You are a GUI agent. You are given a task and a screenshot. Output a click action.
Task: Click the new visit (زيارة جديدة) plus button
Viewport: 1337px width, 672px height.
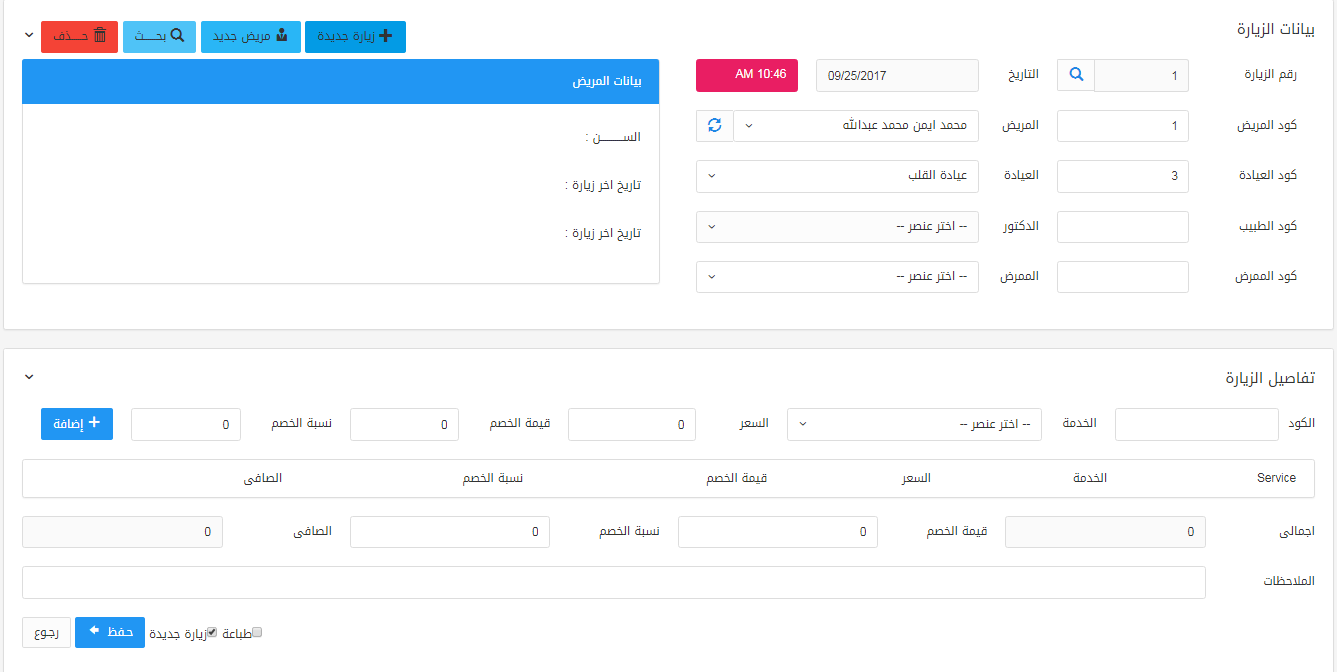pyautogui.click(x=355, y=37)
